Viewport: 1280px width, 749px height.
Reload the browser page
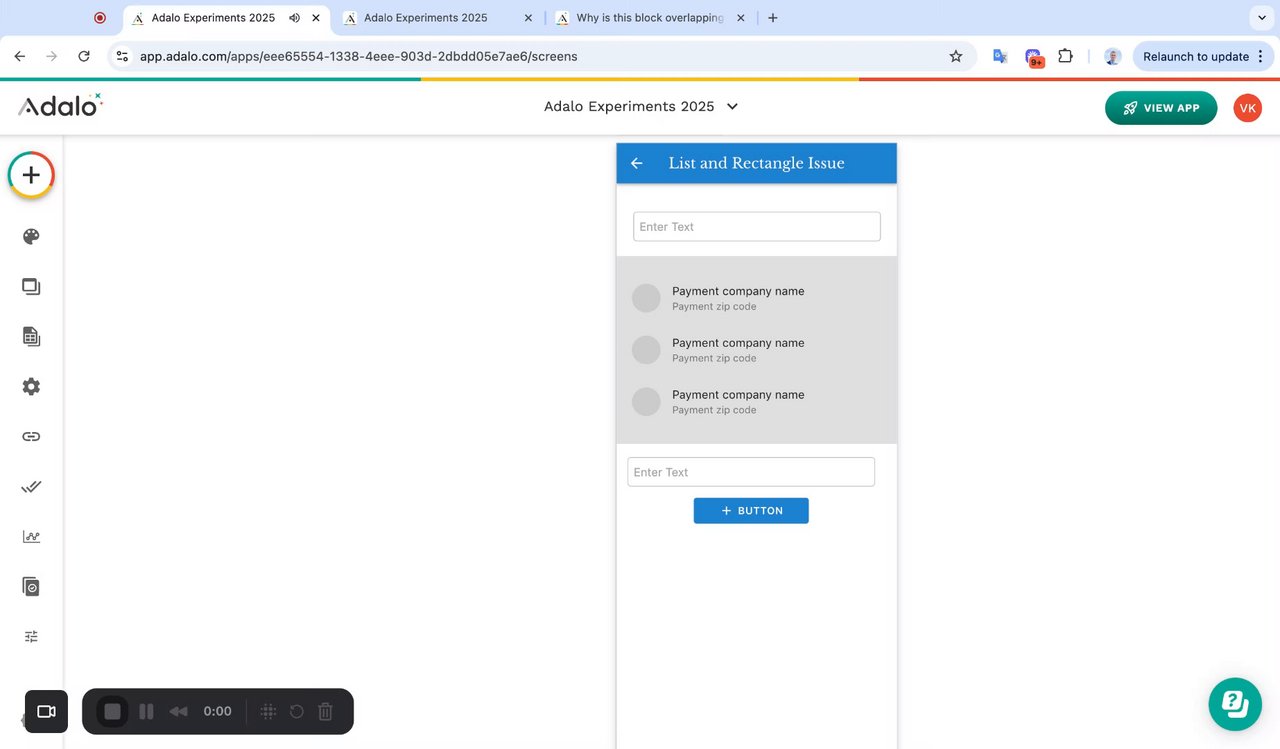pyautogui.click(x=84, y=56)
